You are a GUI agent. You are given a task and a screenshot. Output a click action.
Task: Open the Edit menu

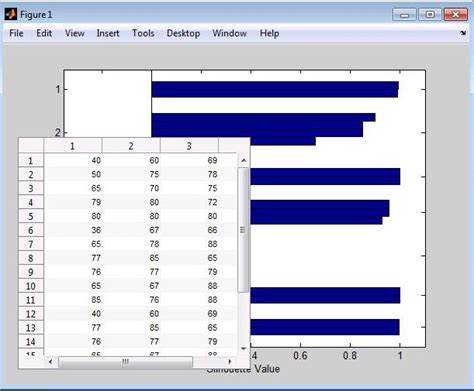[x=44, y=33]
